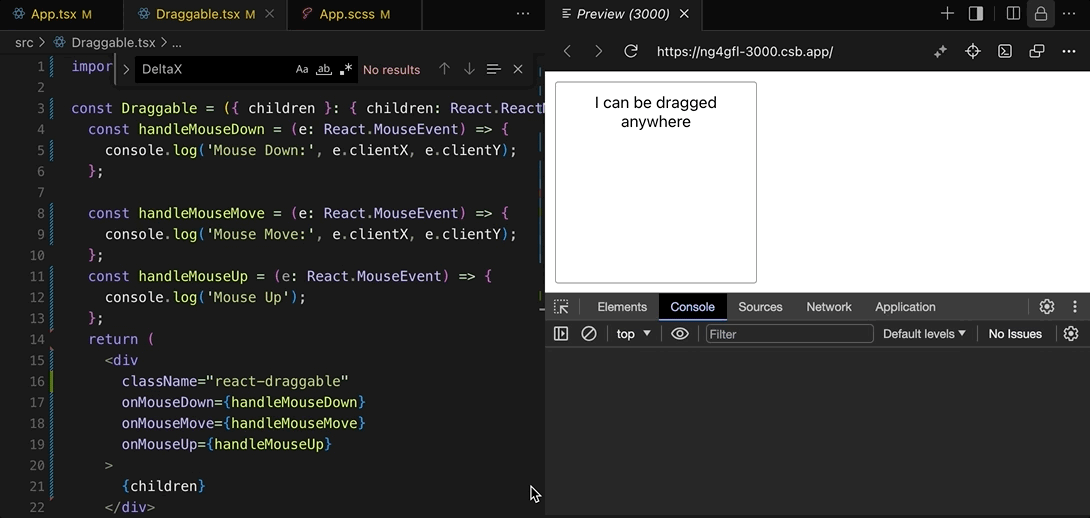Clear the console output

click(x=589, y=334)
